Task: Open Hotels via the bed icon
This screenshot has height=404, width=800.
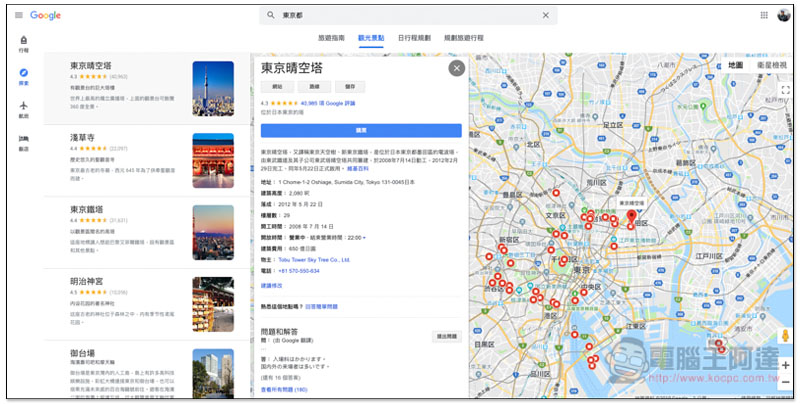Action: [23, 138]
